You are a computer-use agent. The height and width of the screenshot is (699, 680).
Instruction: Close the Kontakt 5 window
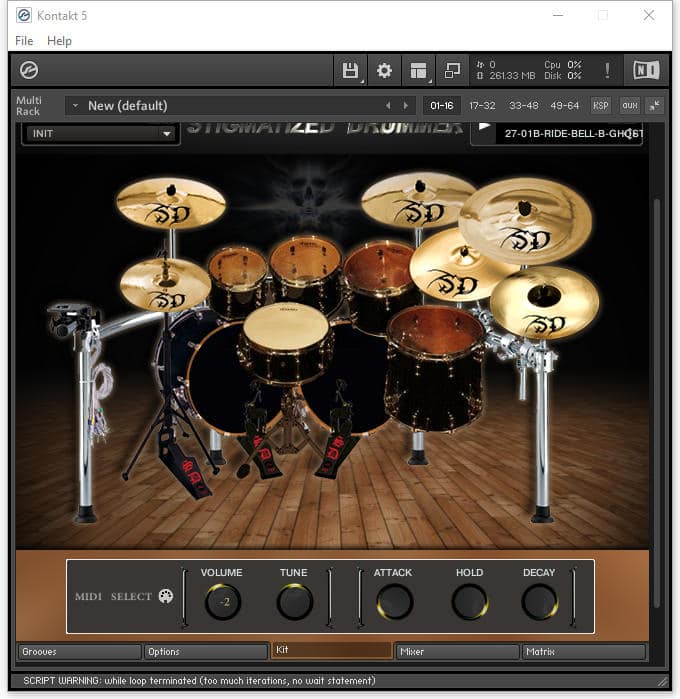tap(649, 15)
